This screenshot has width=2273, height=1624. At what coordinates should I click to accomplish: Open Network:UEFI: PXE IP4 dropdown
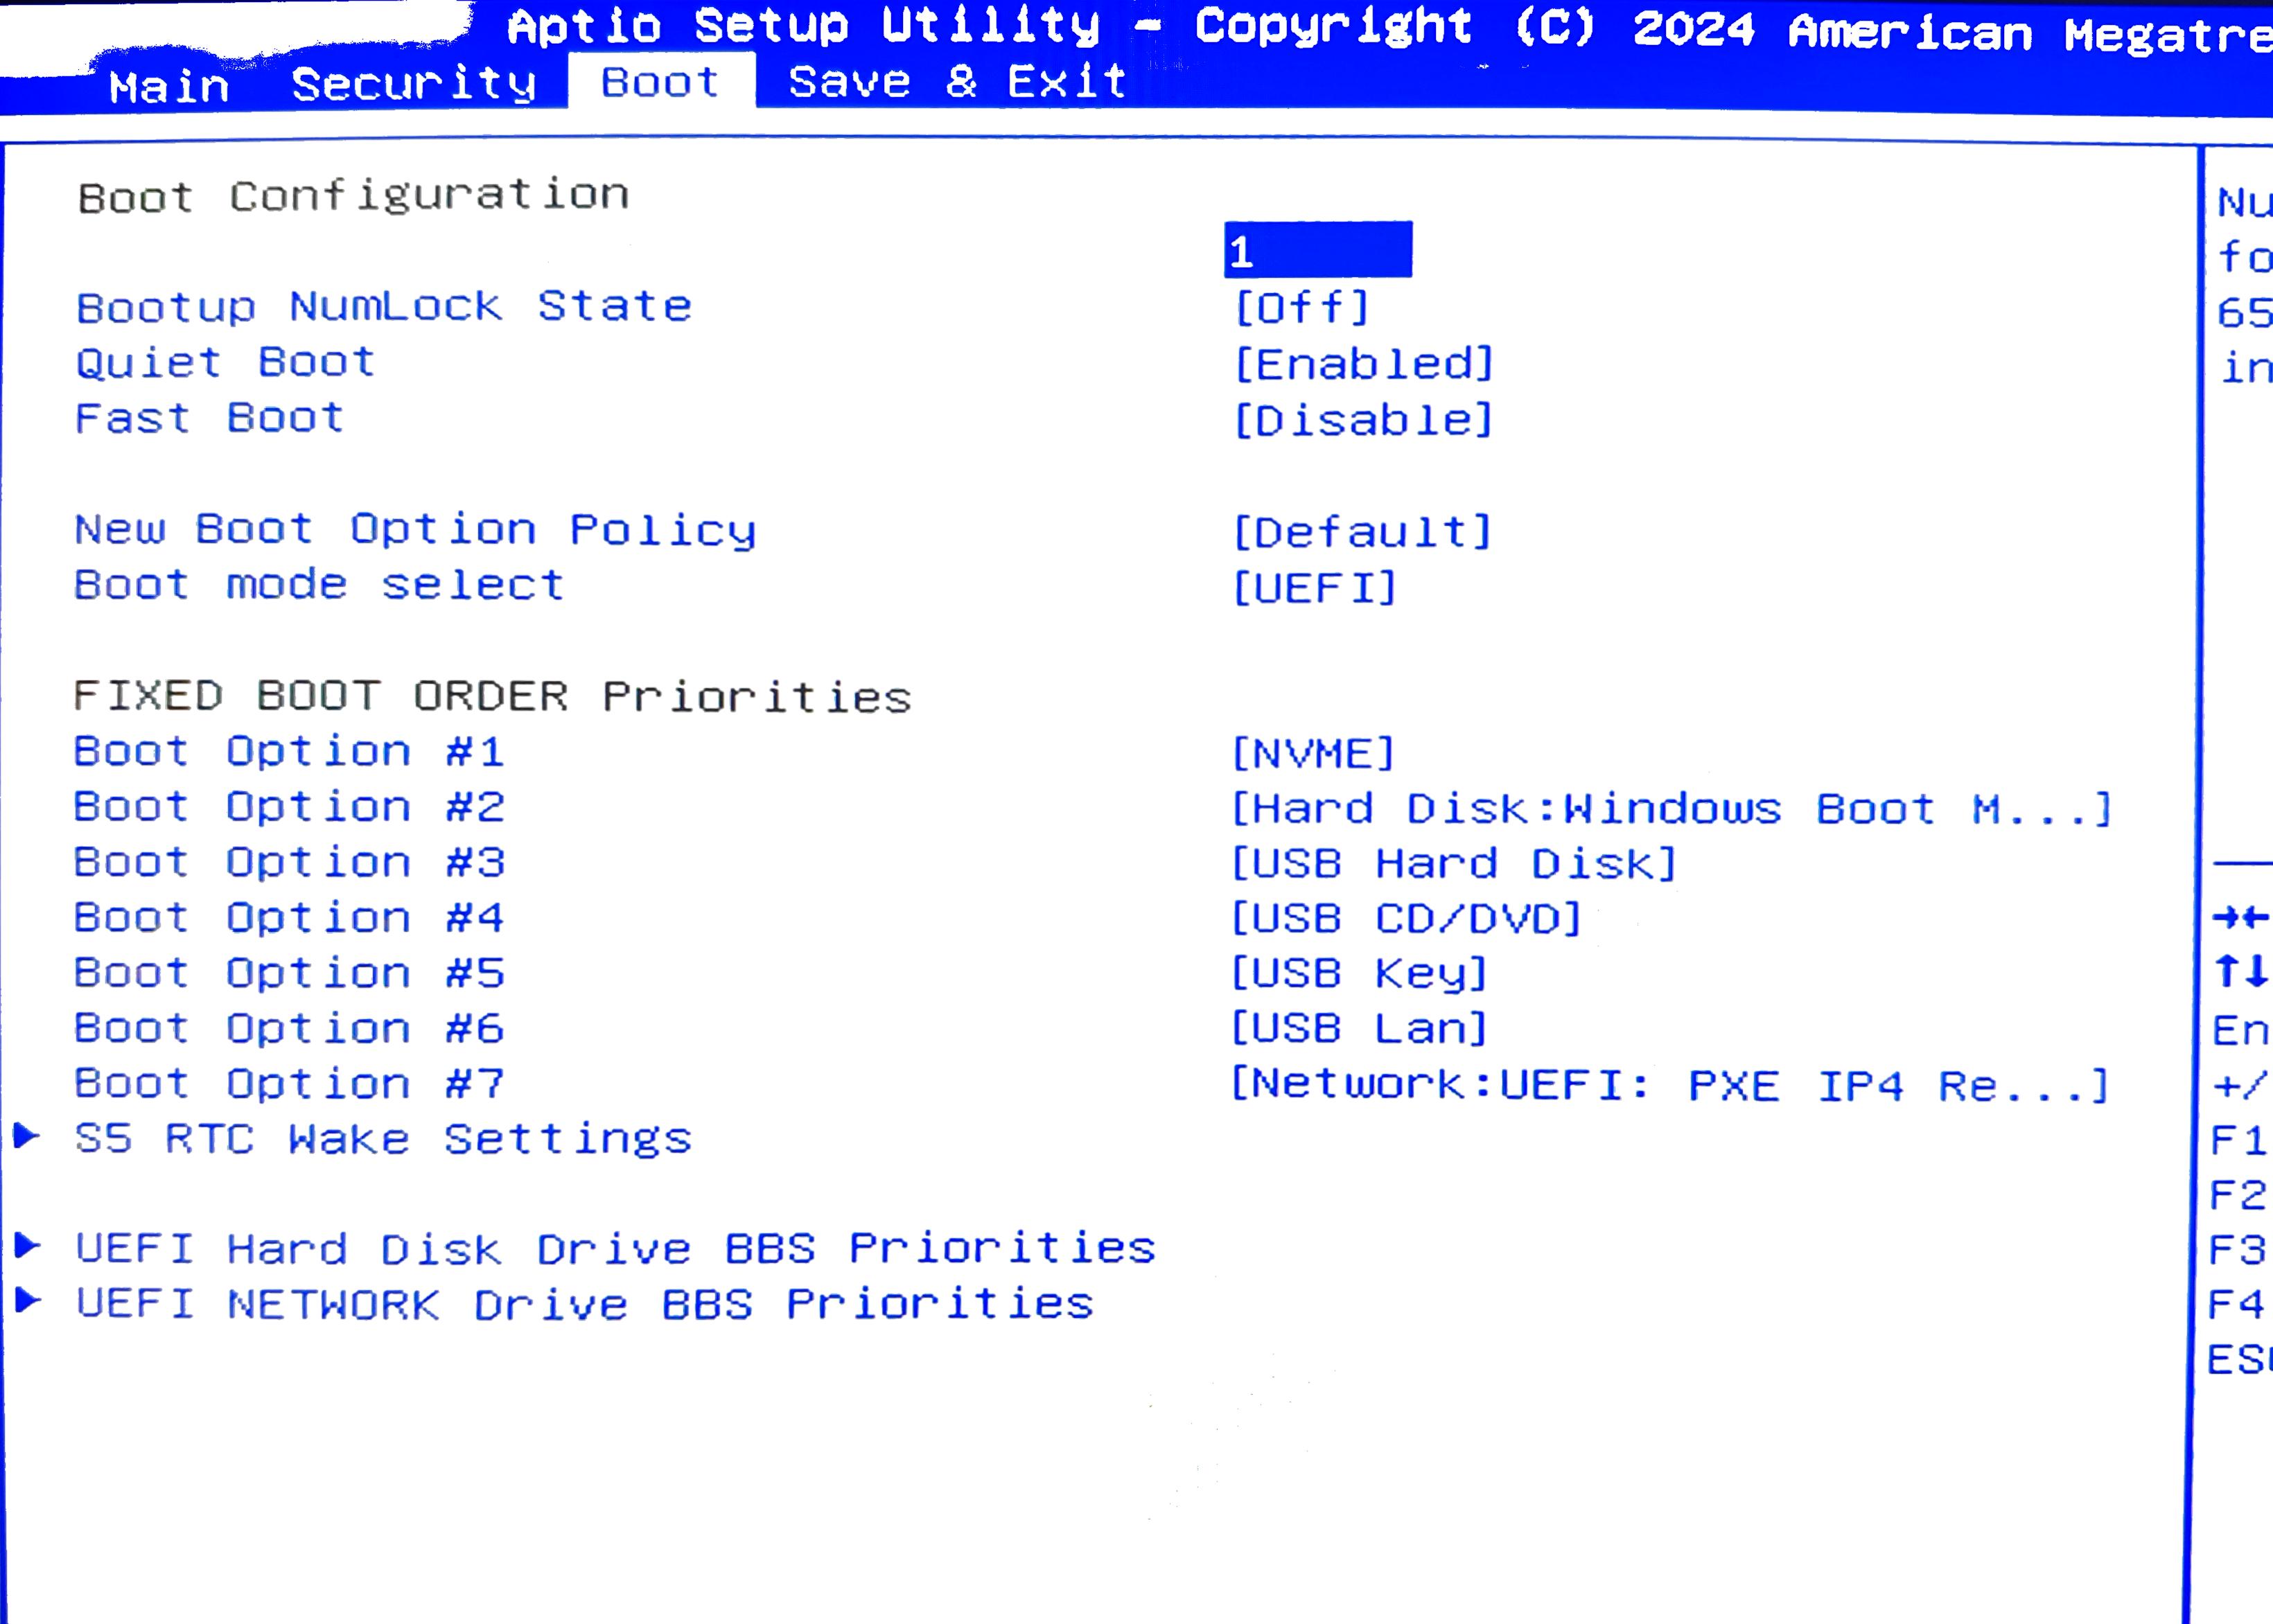pos(1670,1084)
